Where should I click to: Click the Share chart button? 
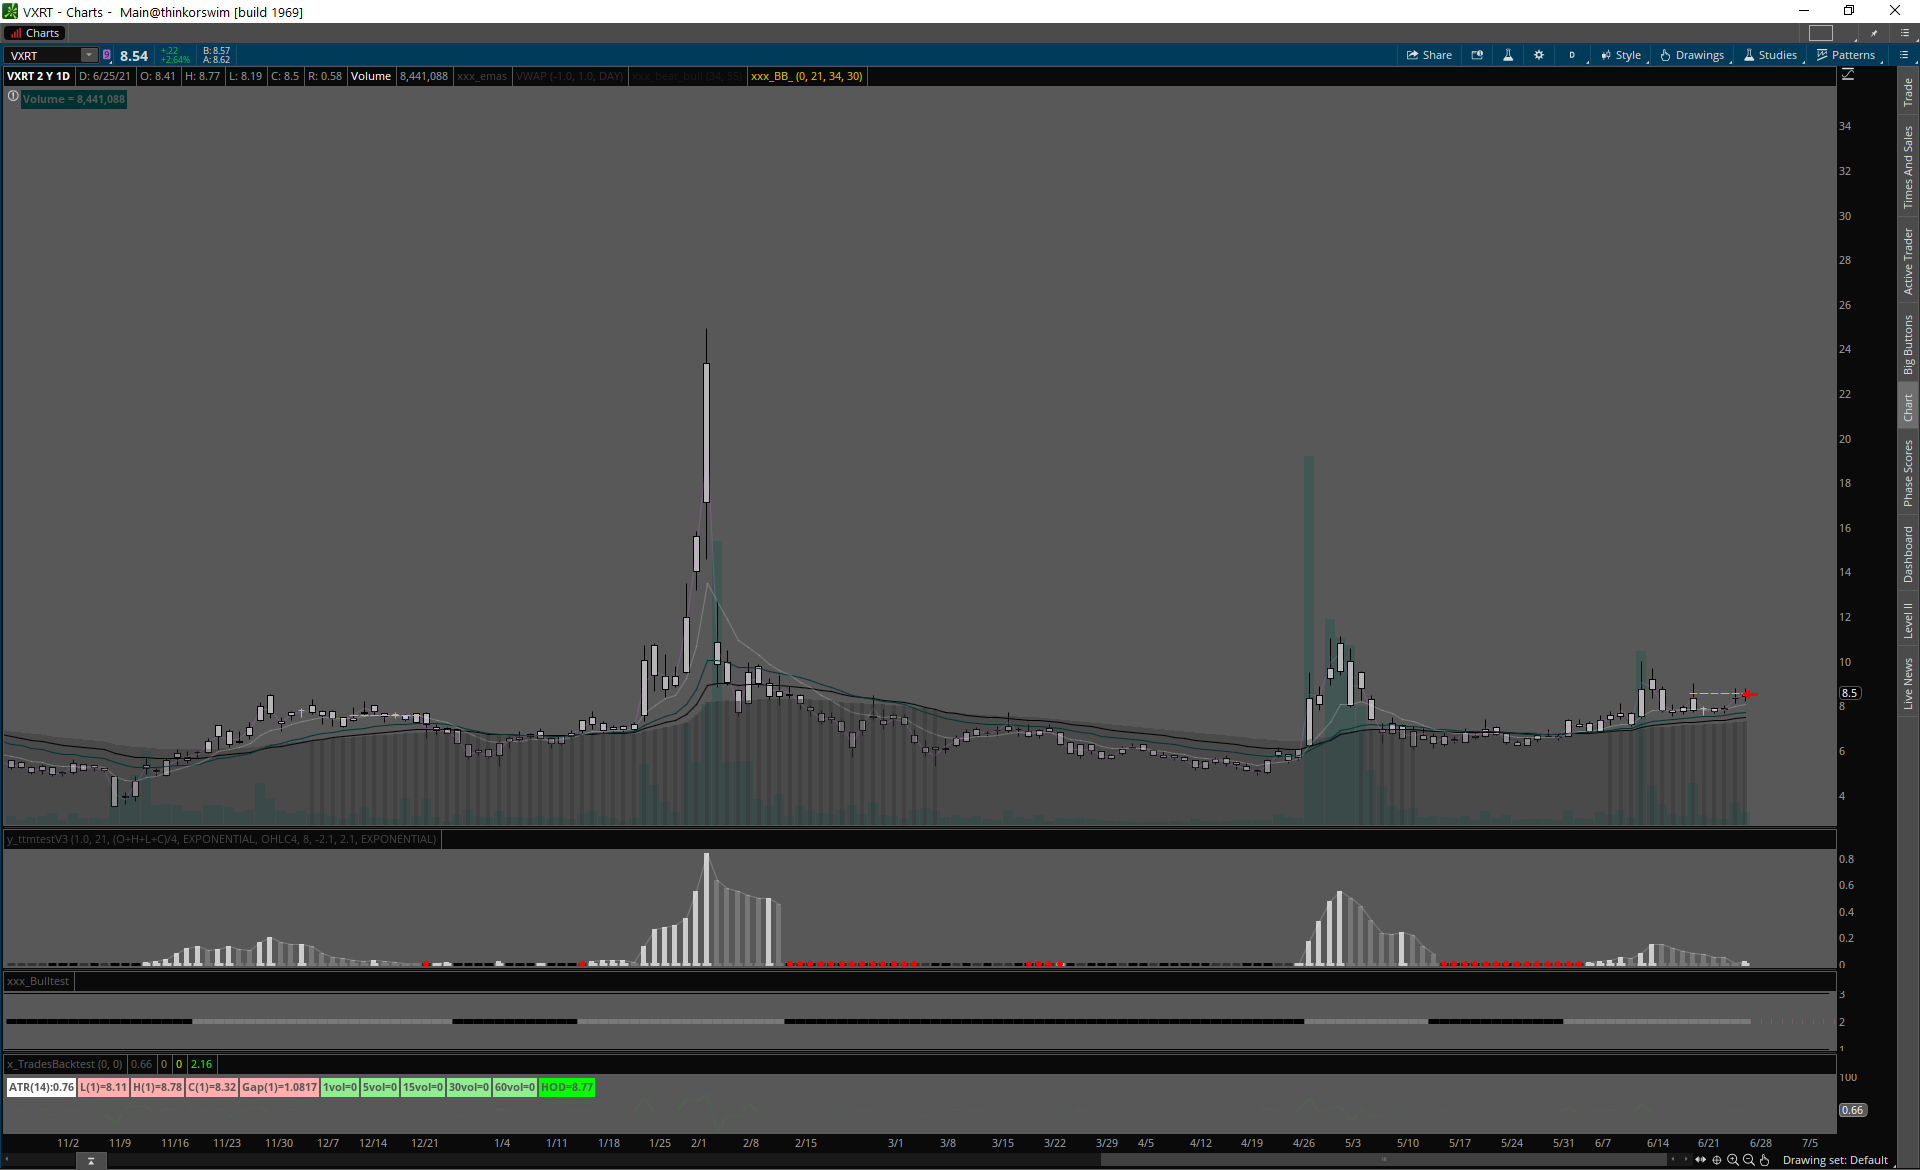[x=1429, y=55]
